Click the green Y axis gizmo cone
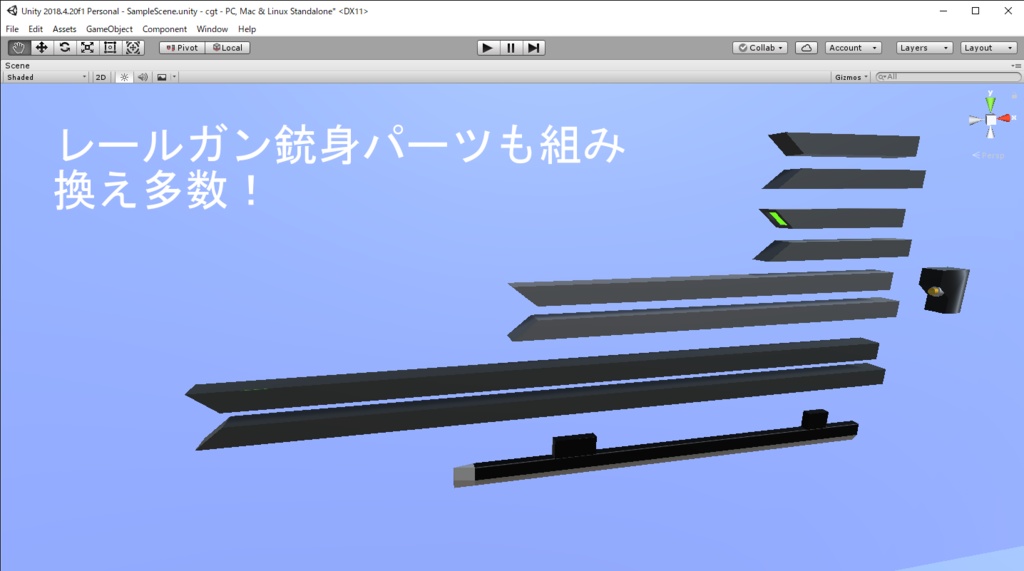Screen dimensions: 1024x571 [991, 103]
